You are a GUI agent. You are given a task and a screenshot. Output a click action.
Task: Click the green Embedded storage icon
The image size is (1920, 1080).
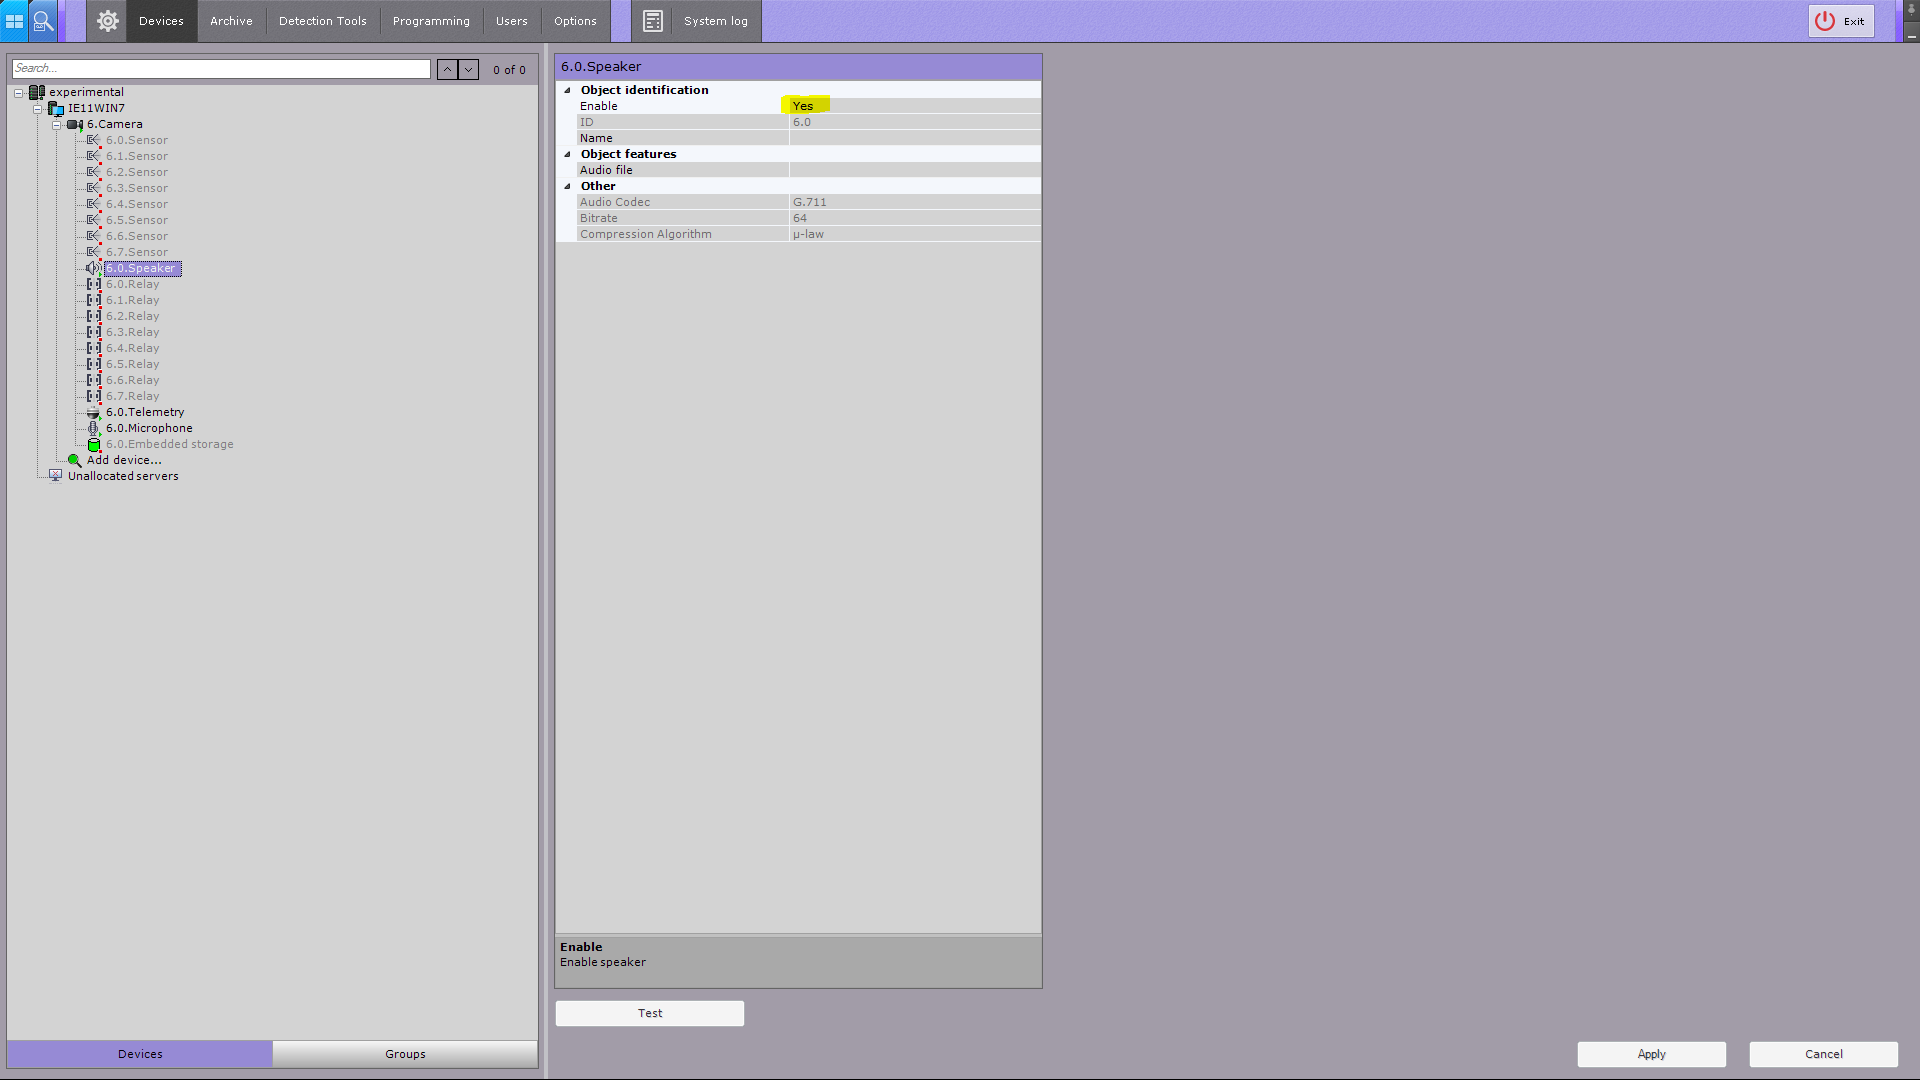pyautogui.click(x=93, y=444)
